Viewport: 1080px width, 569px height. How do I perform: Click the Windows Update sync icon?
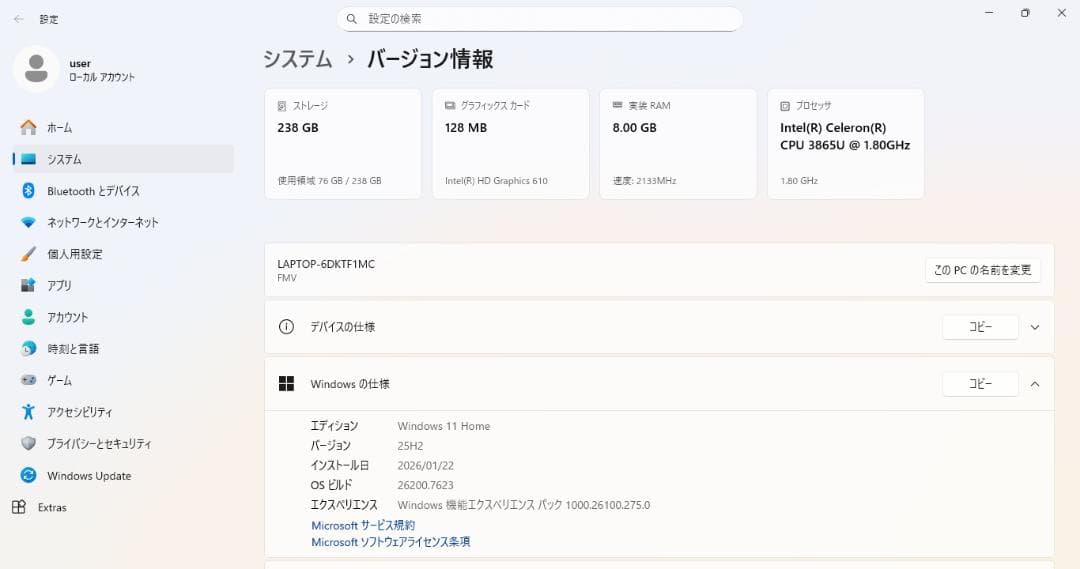28,475
